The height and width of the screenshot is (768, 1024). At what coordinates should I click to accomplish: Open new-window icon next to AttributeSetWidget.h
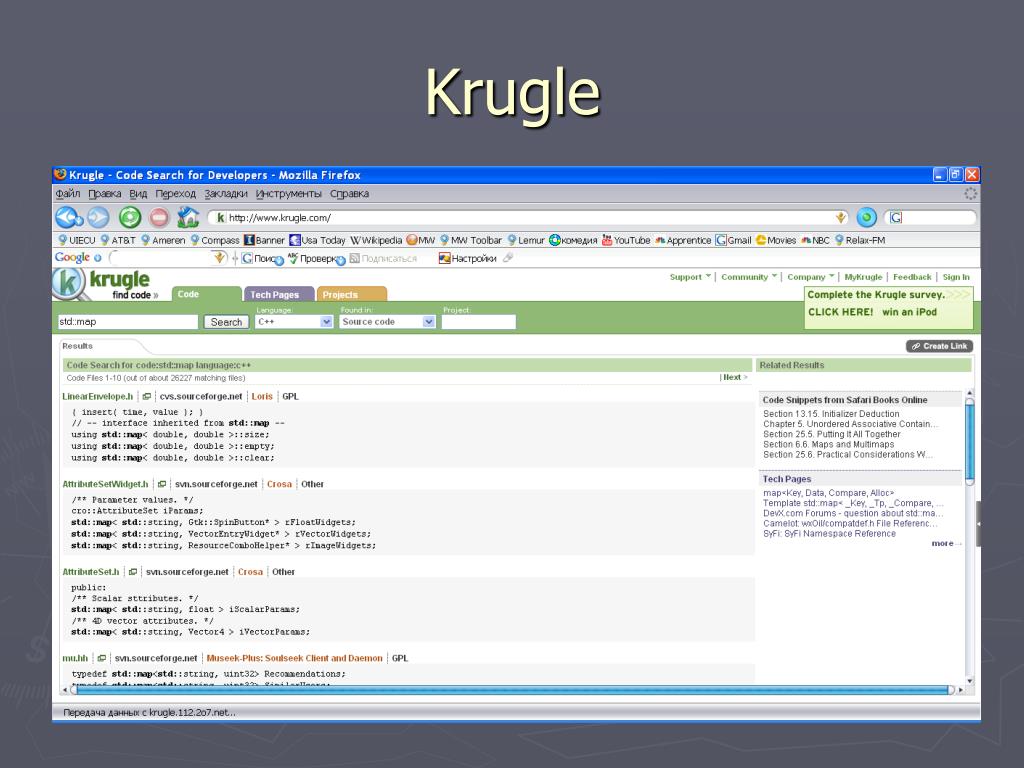point(162,484)
